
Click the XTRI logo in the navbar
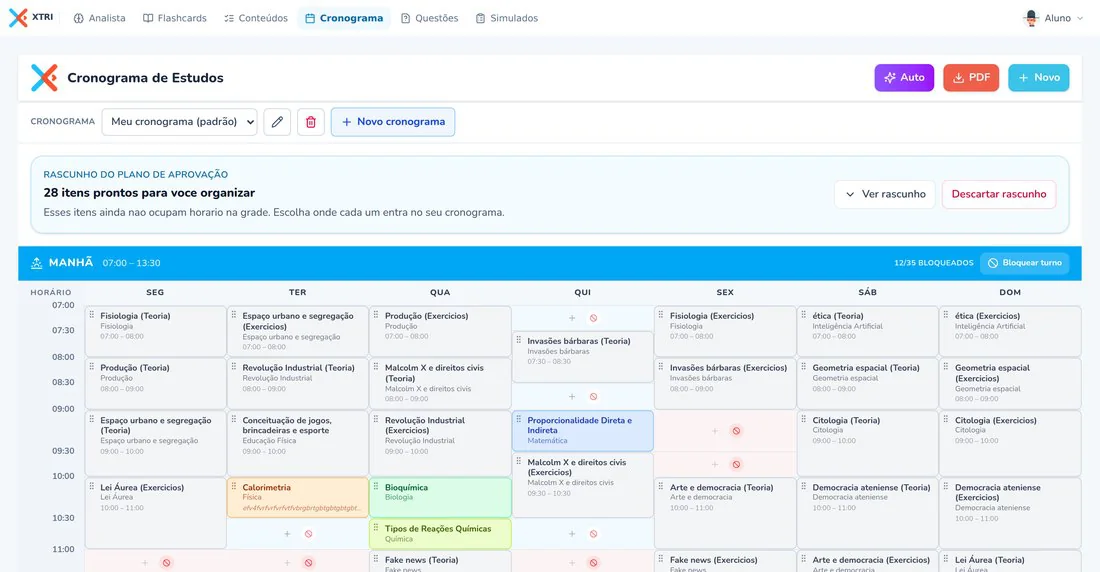(x=31, y=18)
